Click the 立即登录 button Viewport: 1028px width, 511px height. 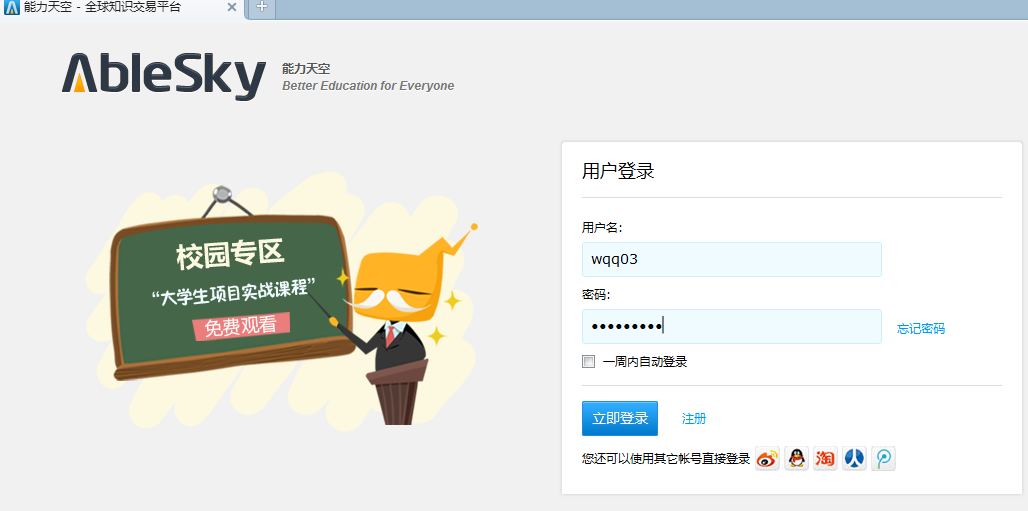tap(620, 419)
